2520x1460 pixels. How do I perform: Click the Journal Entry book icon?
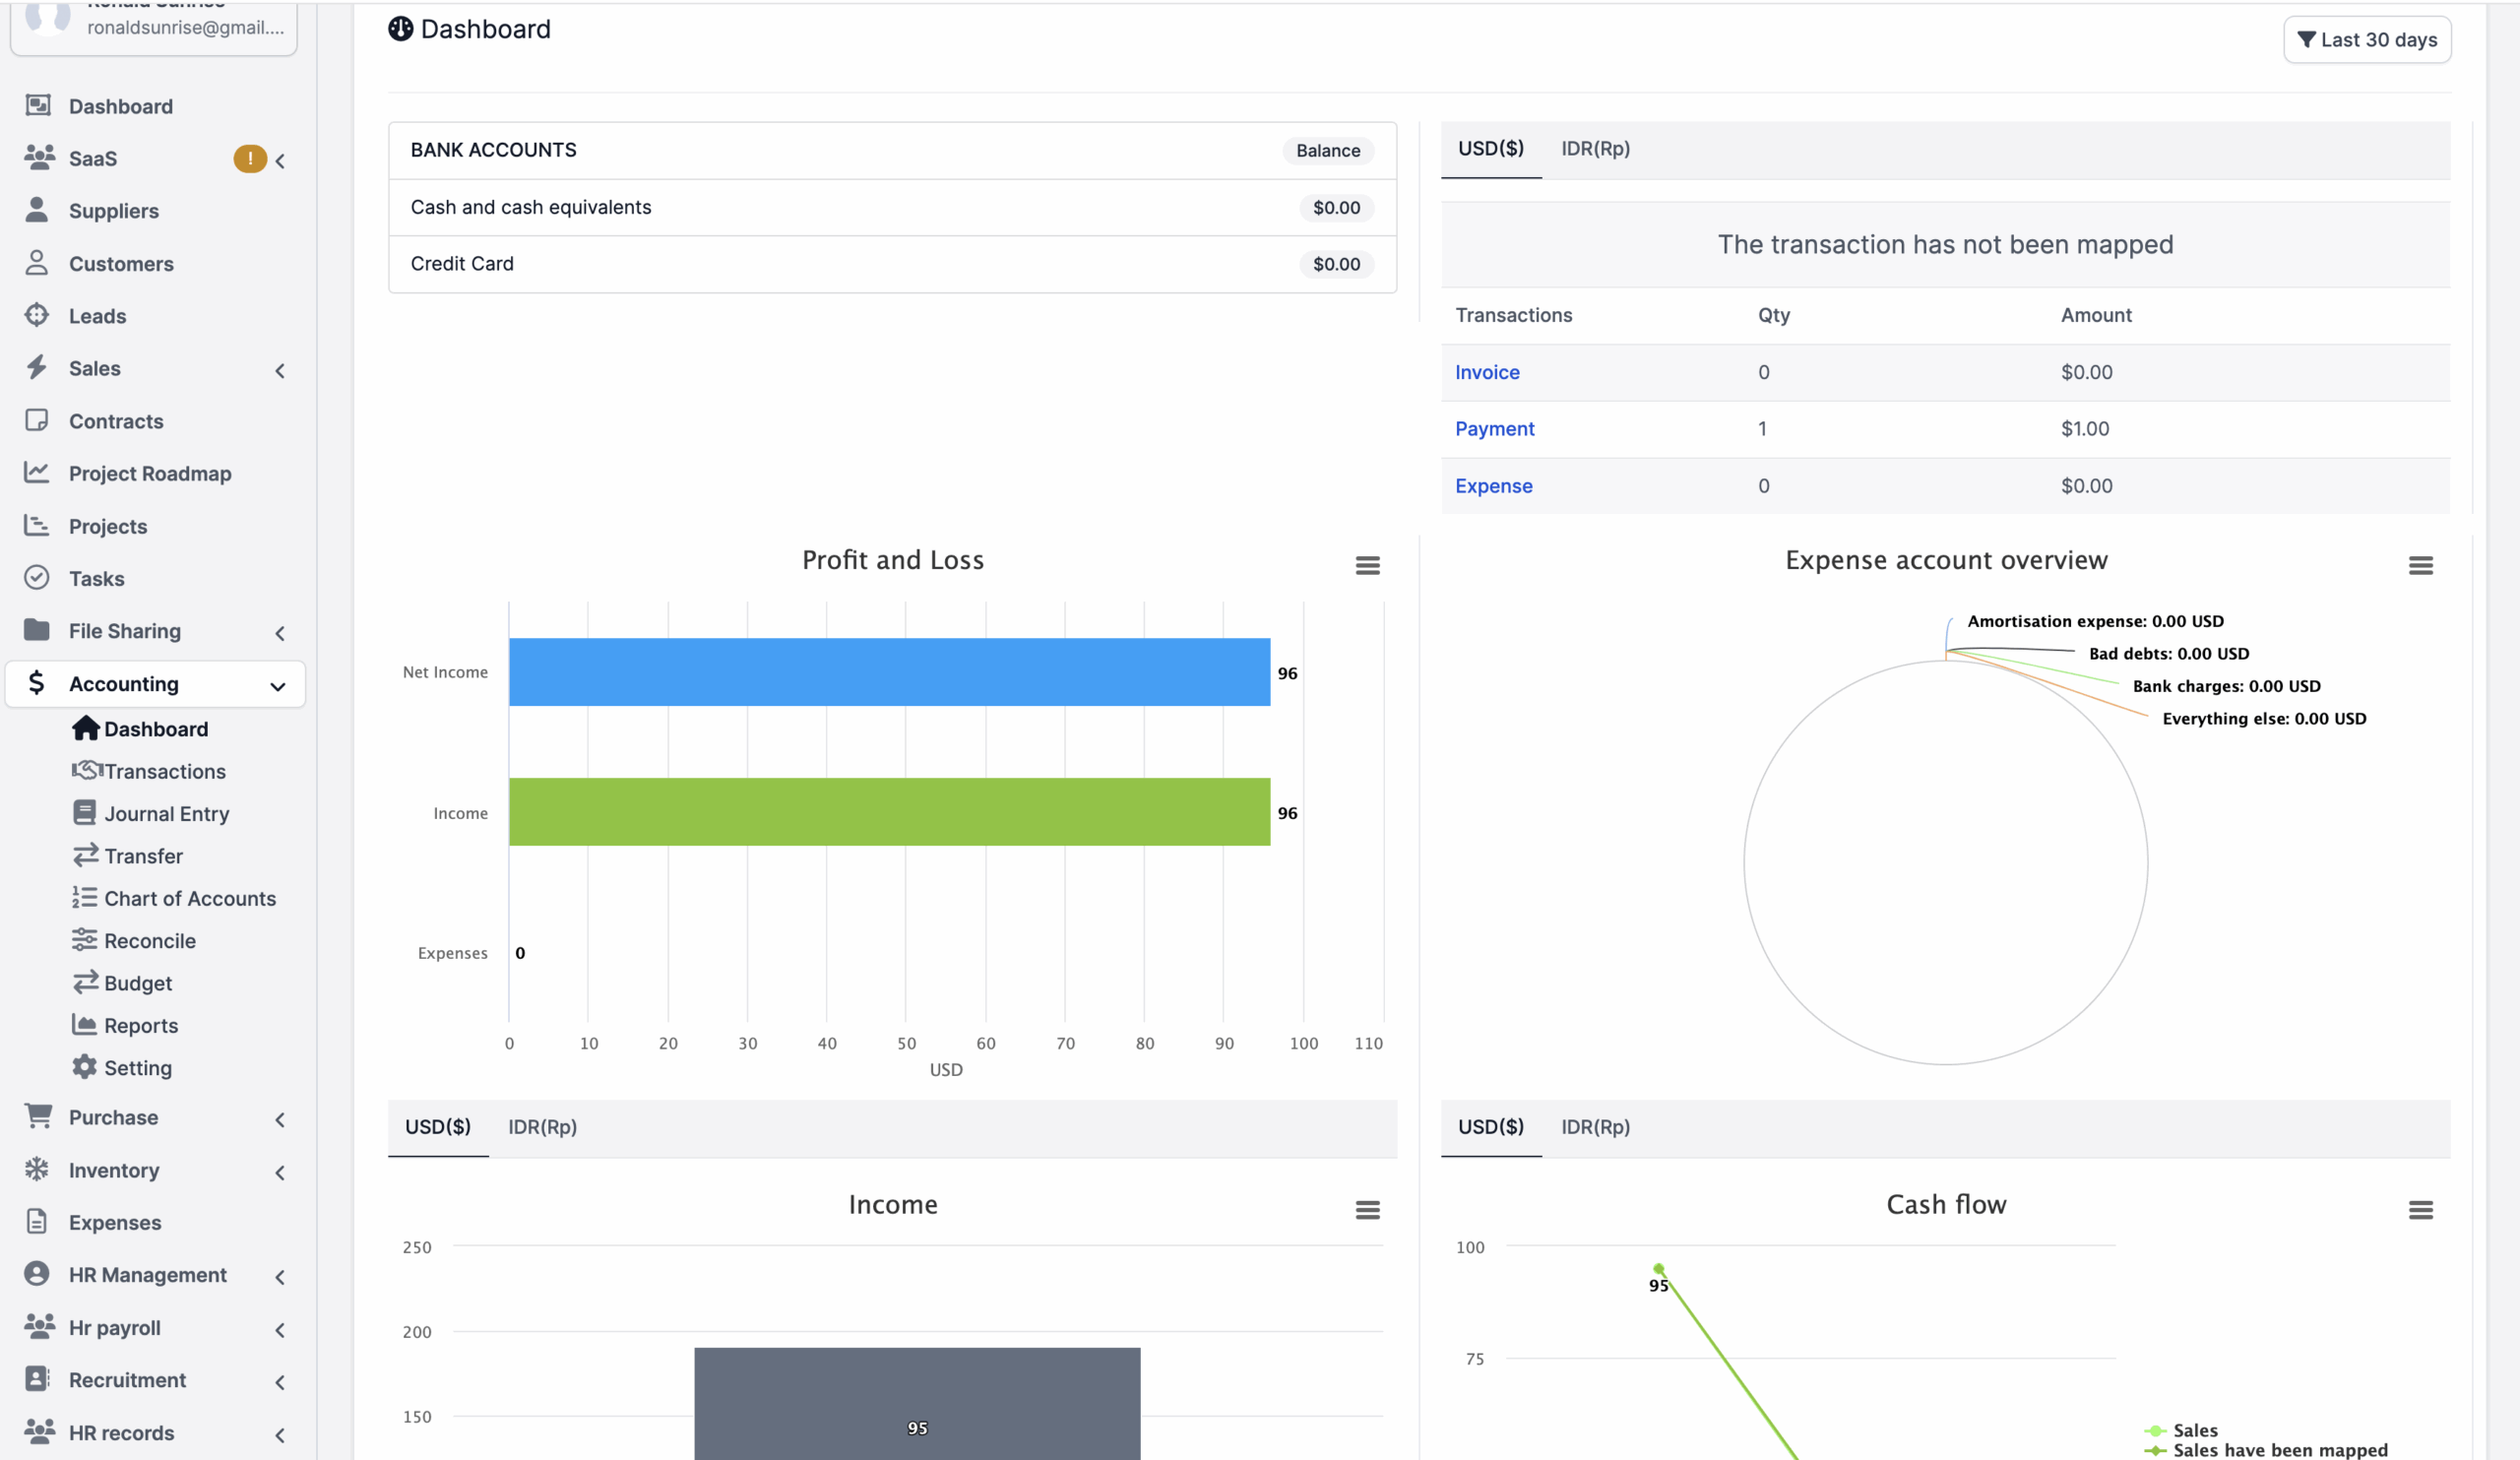(84, 812)
